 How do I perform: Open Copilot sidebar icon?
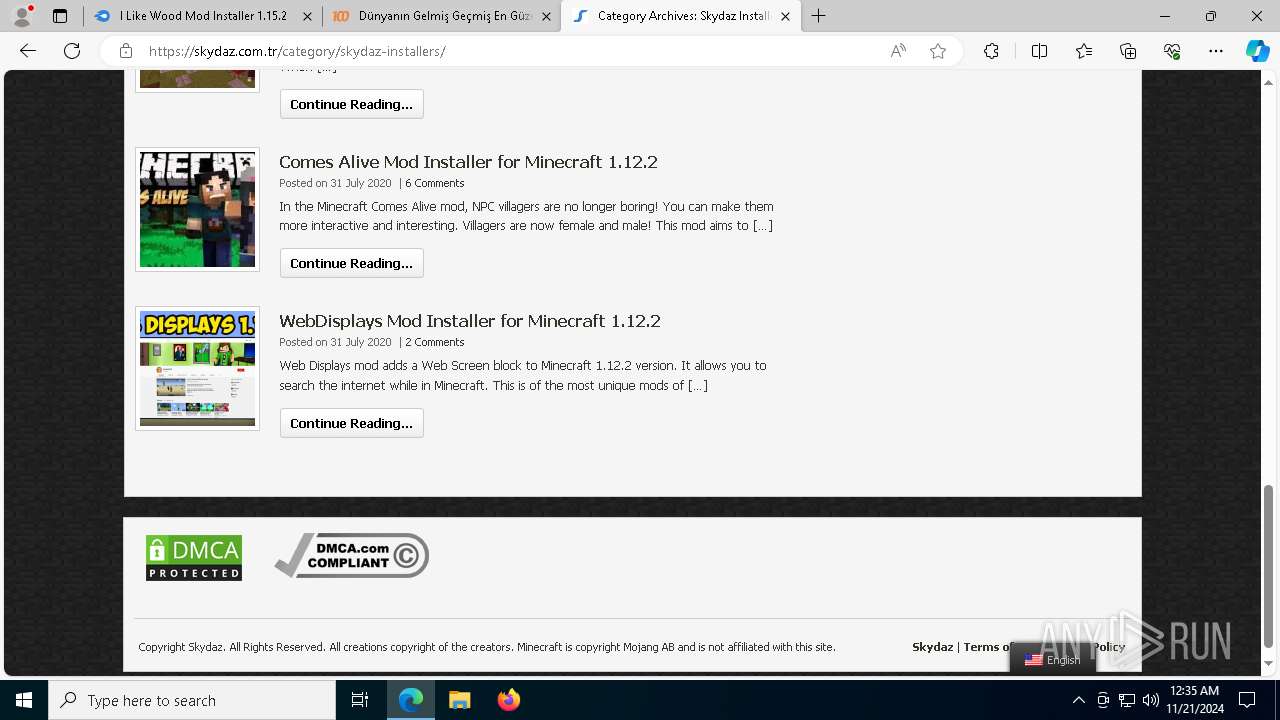click(x=1257, y=51)
